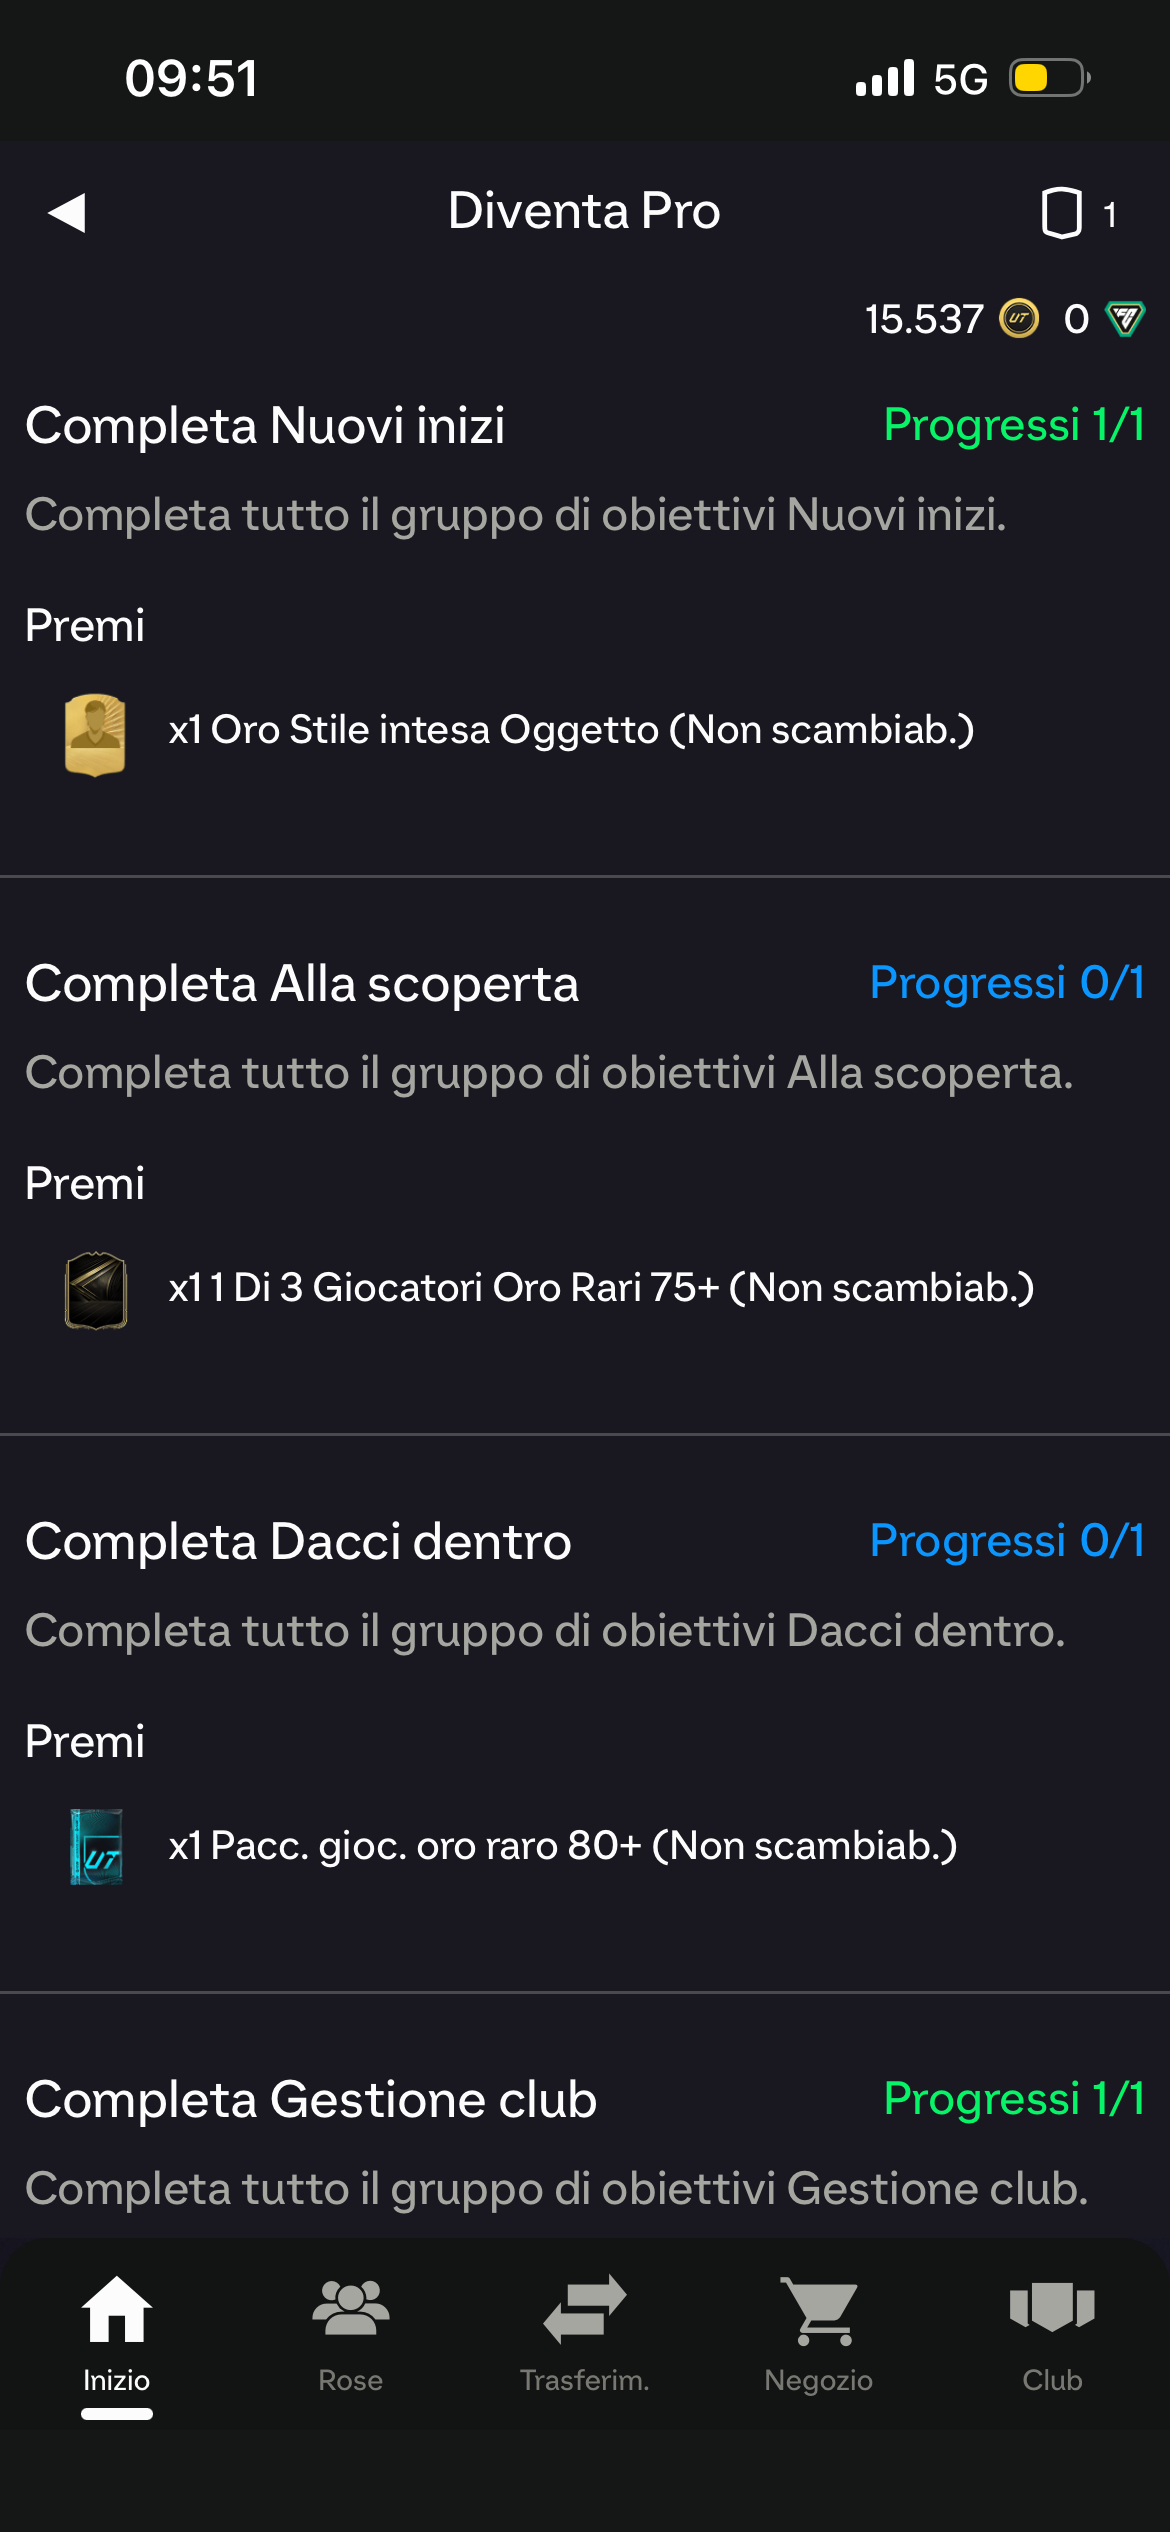Viewport: 1170px width, 2532px height.
Task: Tap the UT coins icon
Action: [x=1019, y=319]
